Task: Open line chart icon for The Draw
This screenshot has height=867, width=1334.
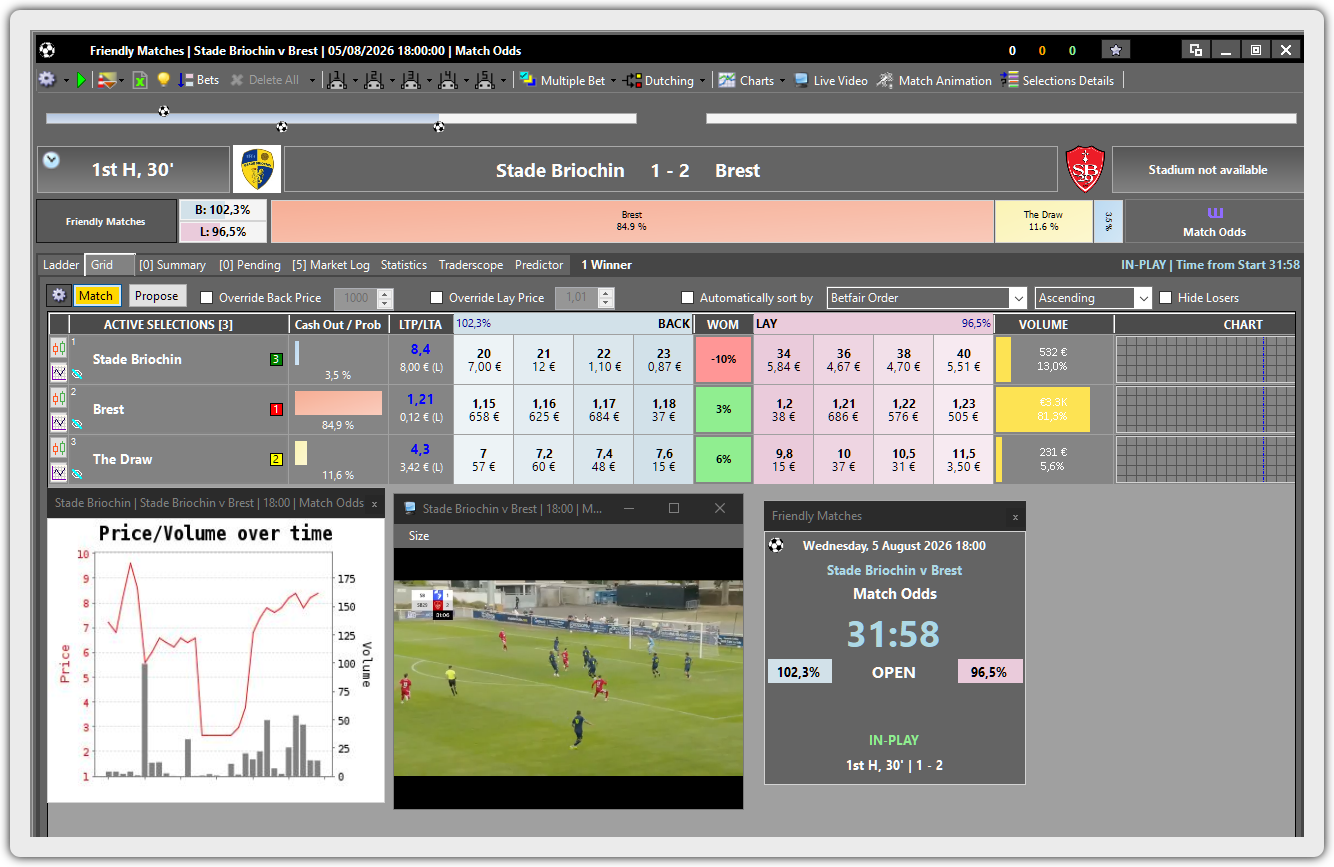Action: click(x=59, y=472)
